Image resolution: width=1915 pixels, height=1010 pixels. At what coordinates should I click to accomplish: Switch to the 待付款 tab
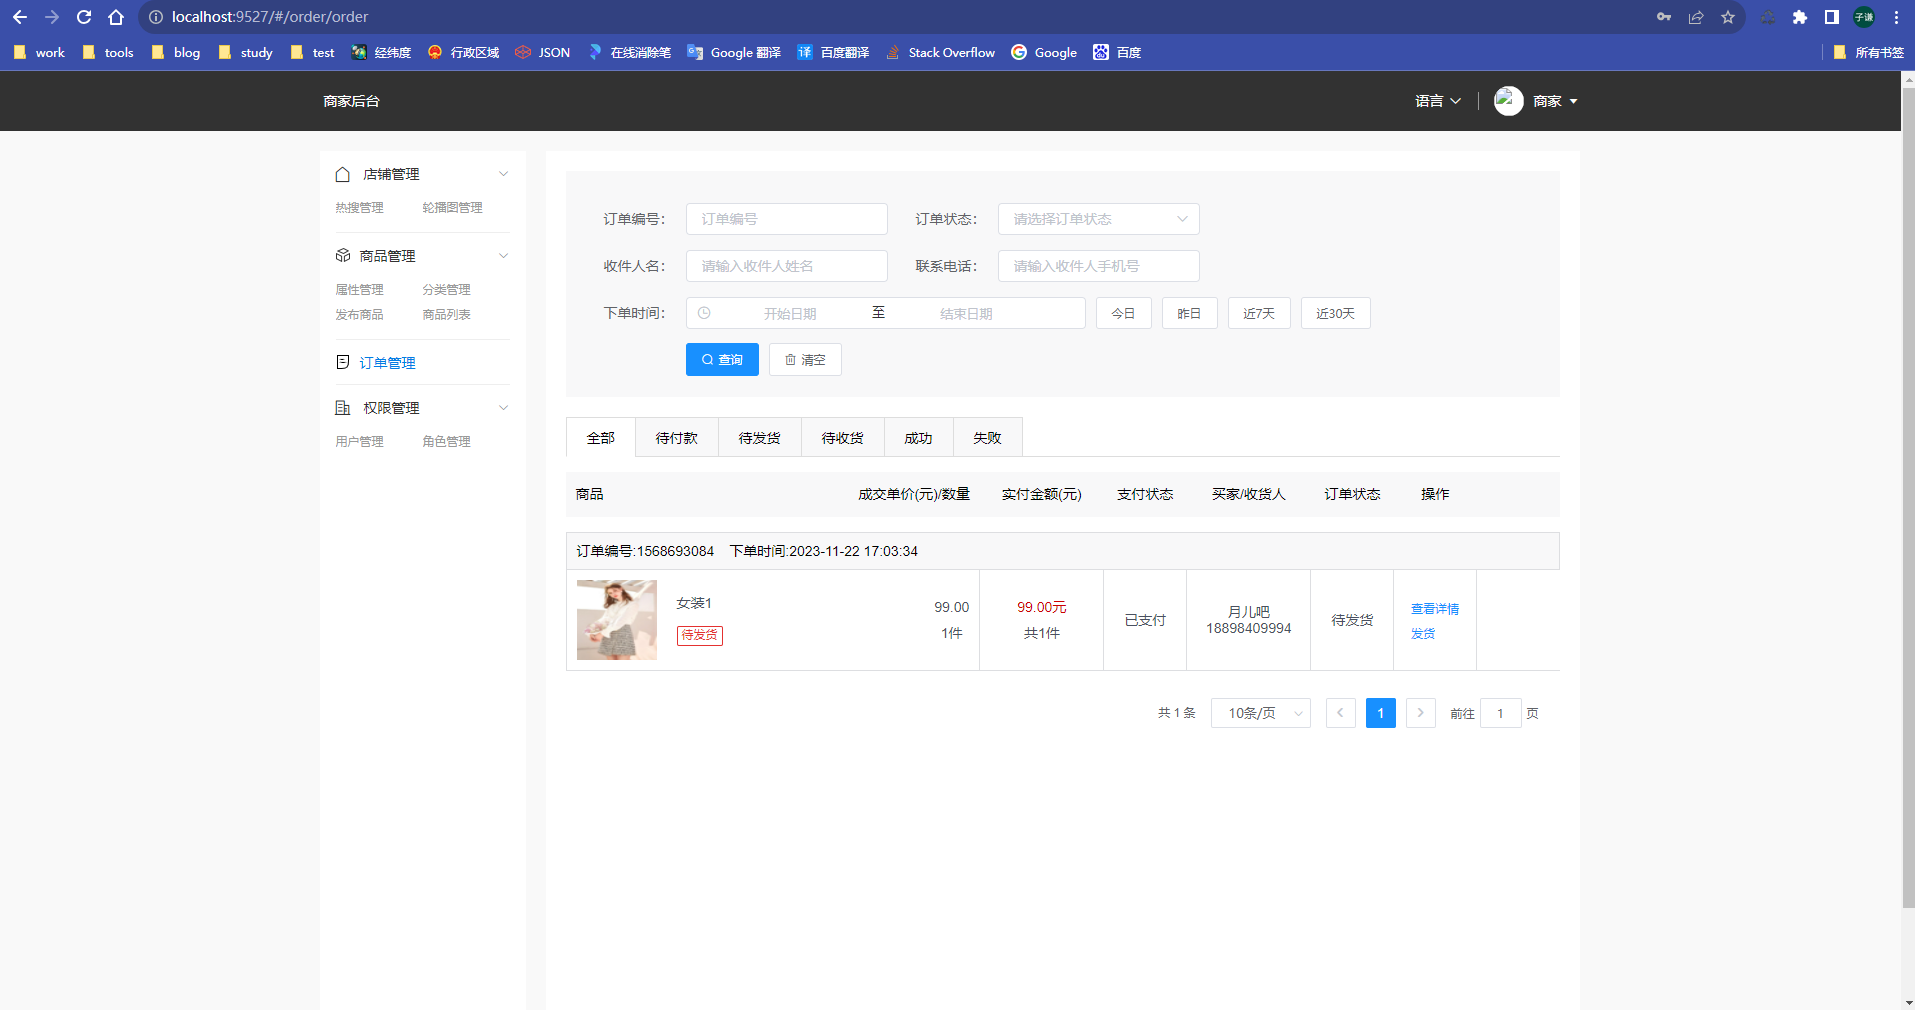click(x=676, y=437)
